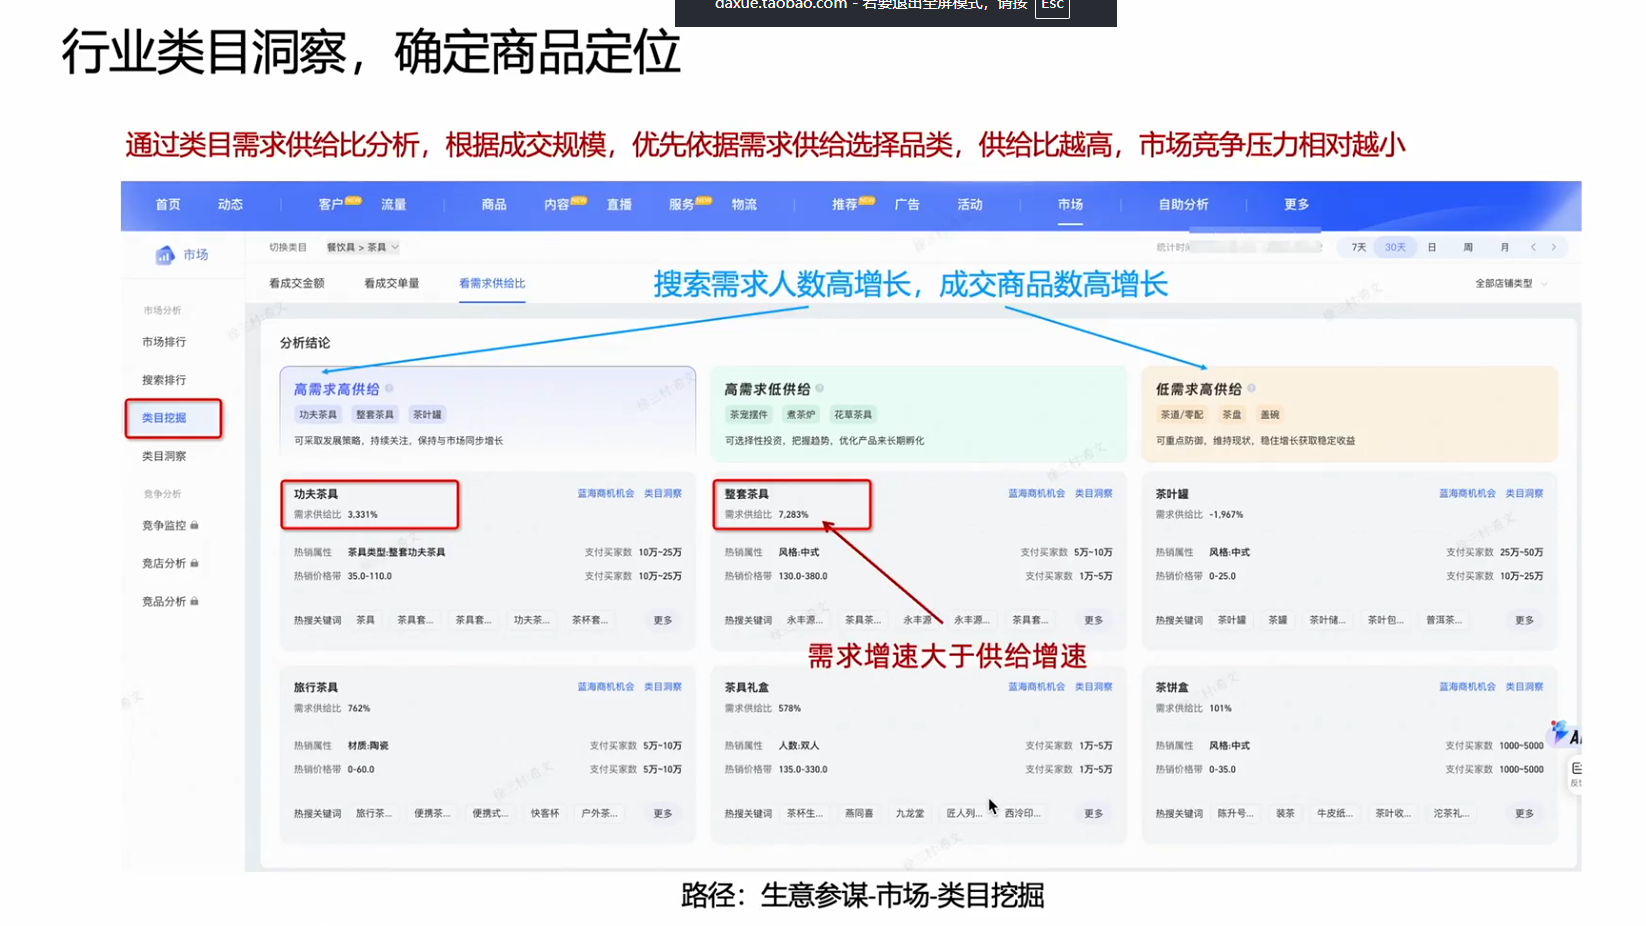Click the info icon next to 高需求高供给
The image size is (1646, 926).
(x=389, y=388)
